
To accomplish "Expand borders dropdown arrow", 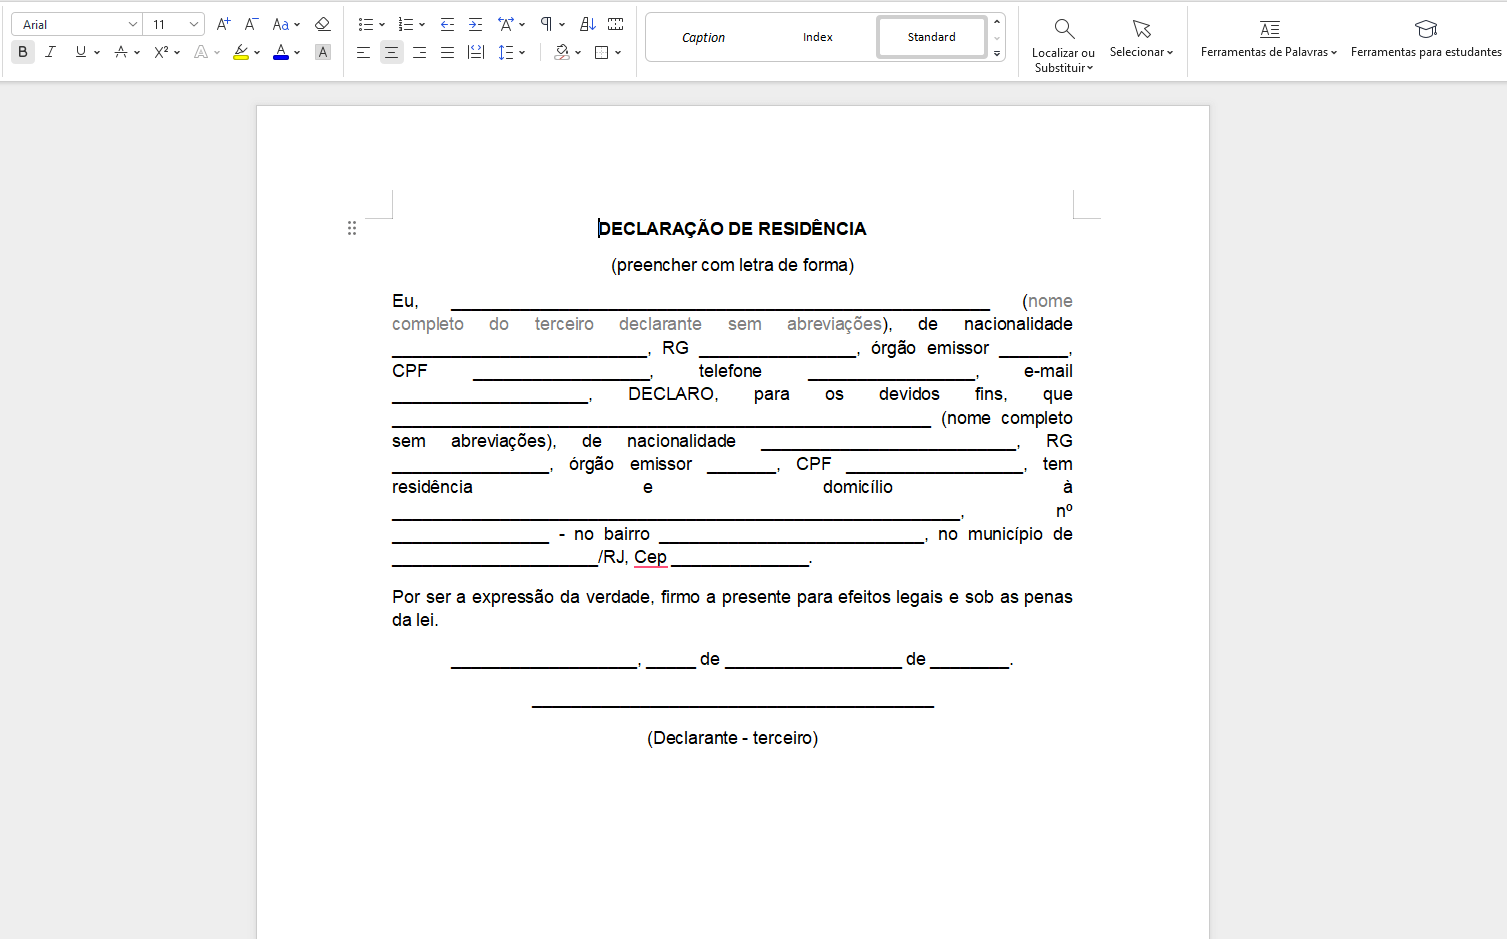I will coord(618,53).
